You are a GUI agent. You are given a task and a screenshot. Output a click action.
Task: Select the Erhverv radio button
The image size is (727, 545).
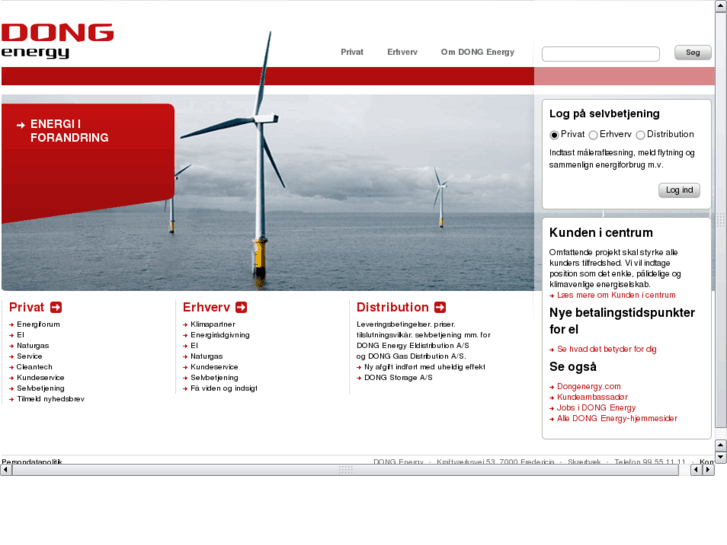click(x=593, y=135)
